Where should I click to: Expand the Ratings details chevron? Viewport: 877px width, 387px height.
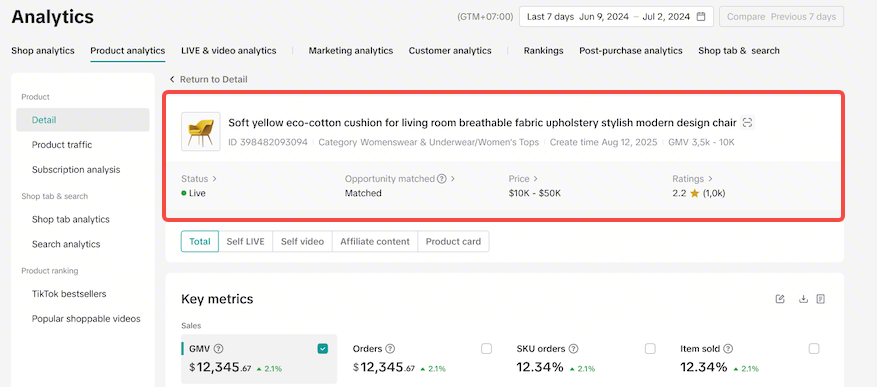[710, 179]
